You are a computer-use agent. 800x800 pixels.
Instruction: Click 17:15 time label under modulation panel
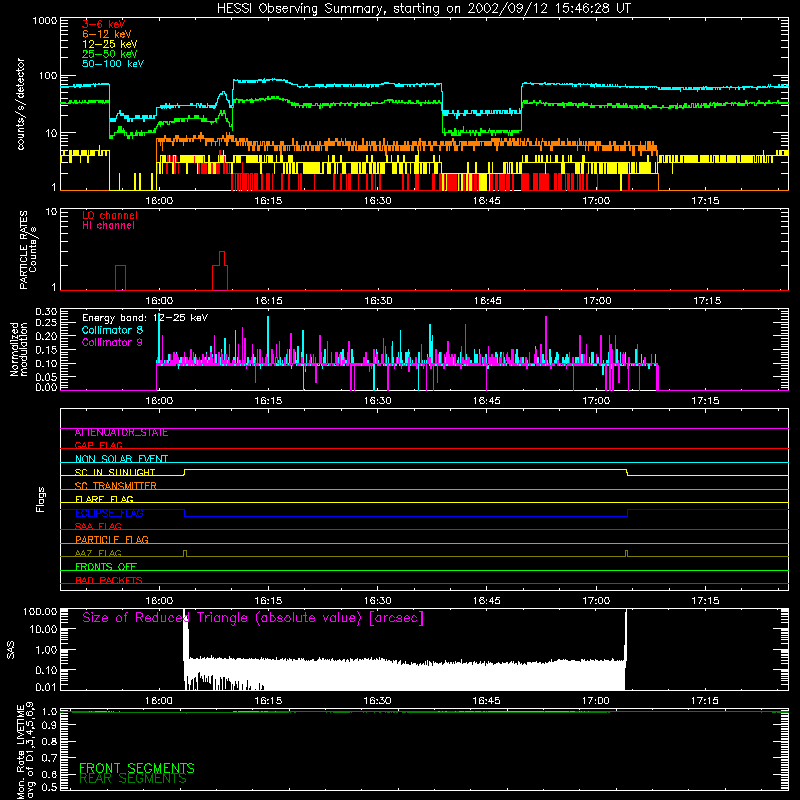(x=706, y=401)
